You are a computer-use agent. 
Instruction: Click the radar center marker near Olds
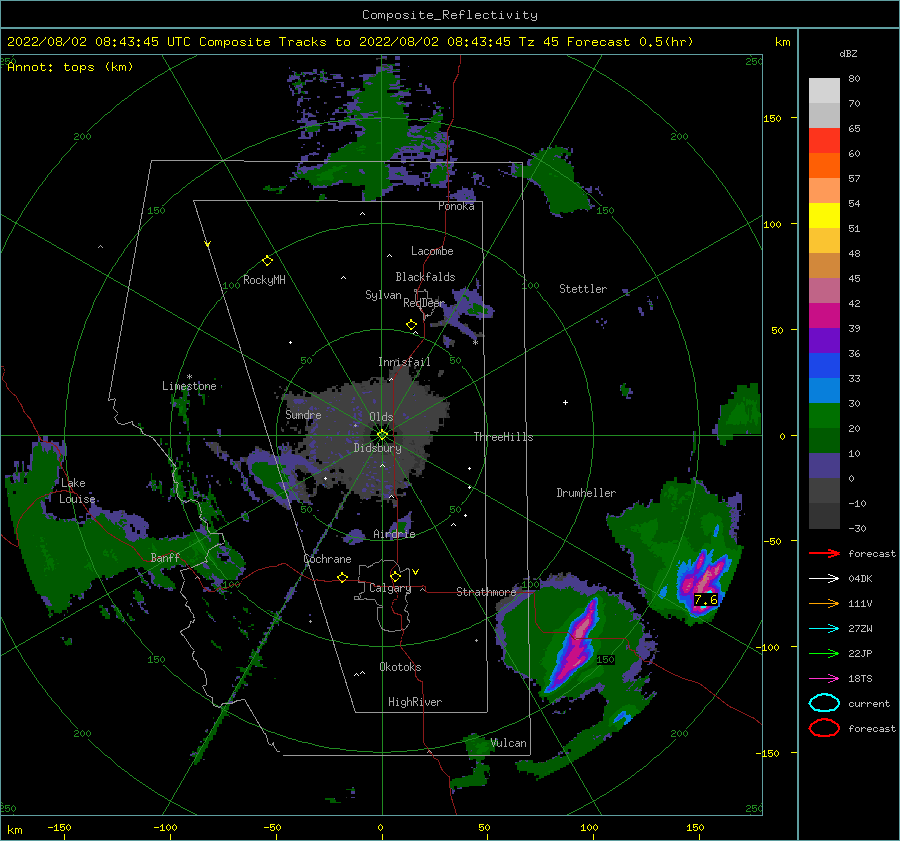click(x=382, y=435)
